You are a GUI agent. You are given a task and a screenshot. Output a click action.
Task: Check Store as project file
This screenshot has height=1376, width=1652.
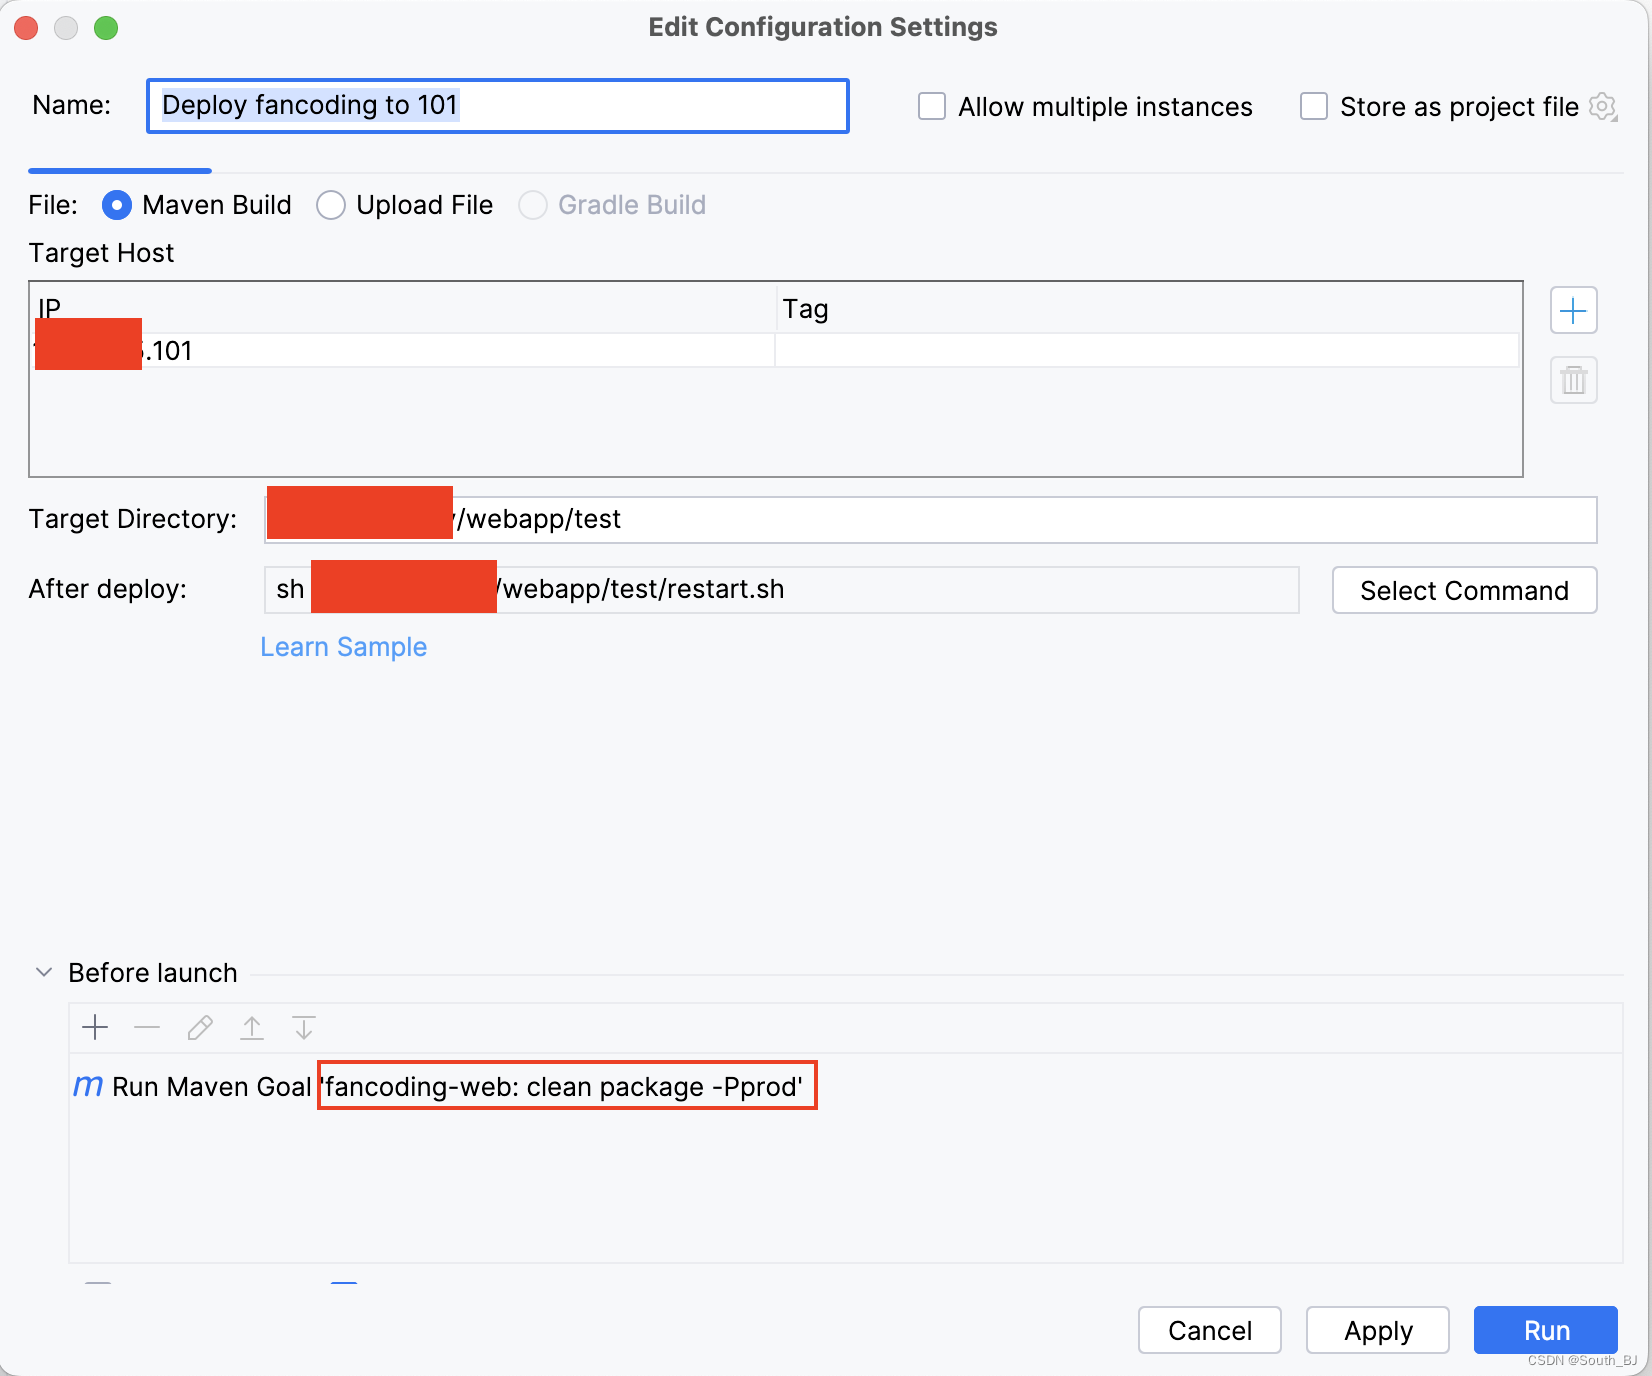click(x=1314, y=106)
